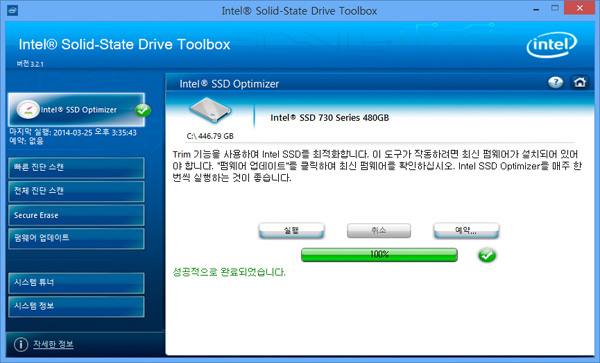Click the 100% green progress bar
Image resolution: width=600 pixels, height=363 pixels.
click(379, 255)
